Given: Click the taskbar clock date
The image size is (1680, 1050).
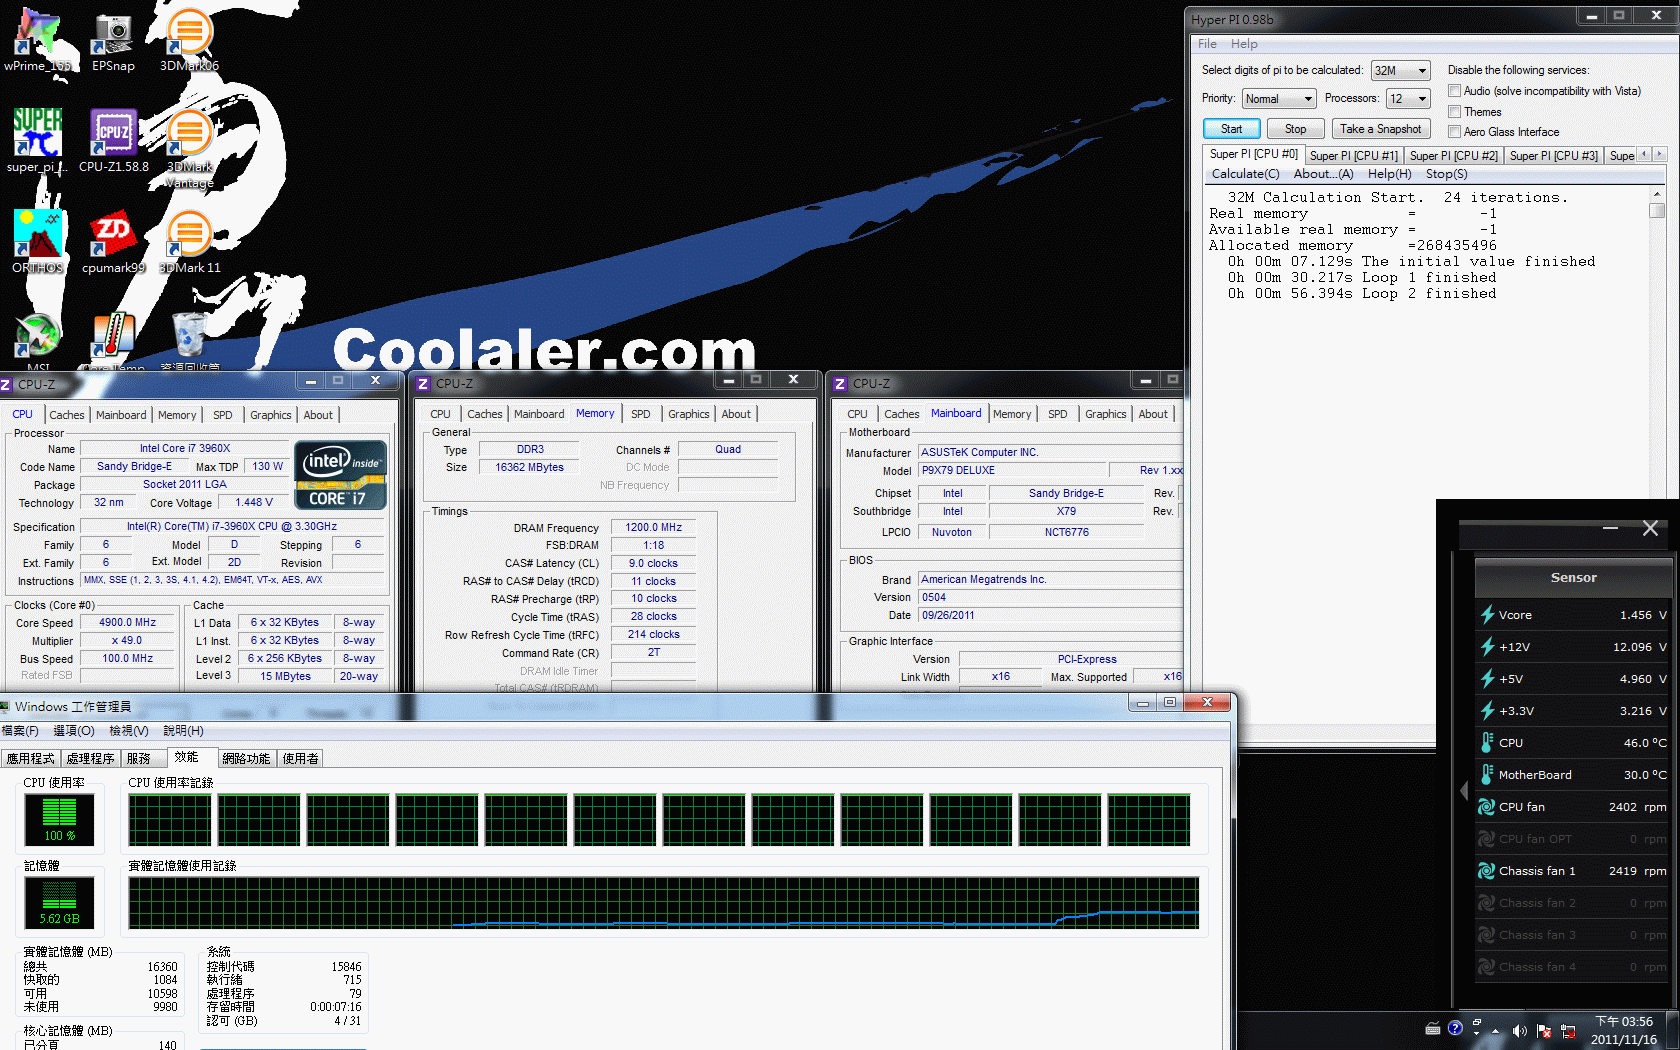Looking at the screenshot, I should (x=1623, y=1039).
